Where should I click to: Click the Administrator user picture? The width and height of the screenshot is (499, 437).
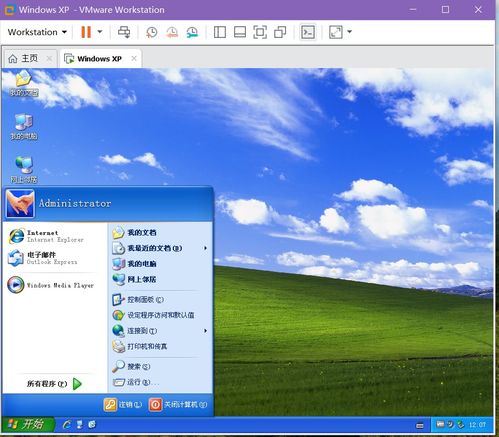(20, 203)
